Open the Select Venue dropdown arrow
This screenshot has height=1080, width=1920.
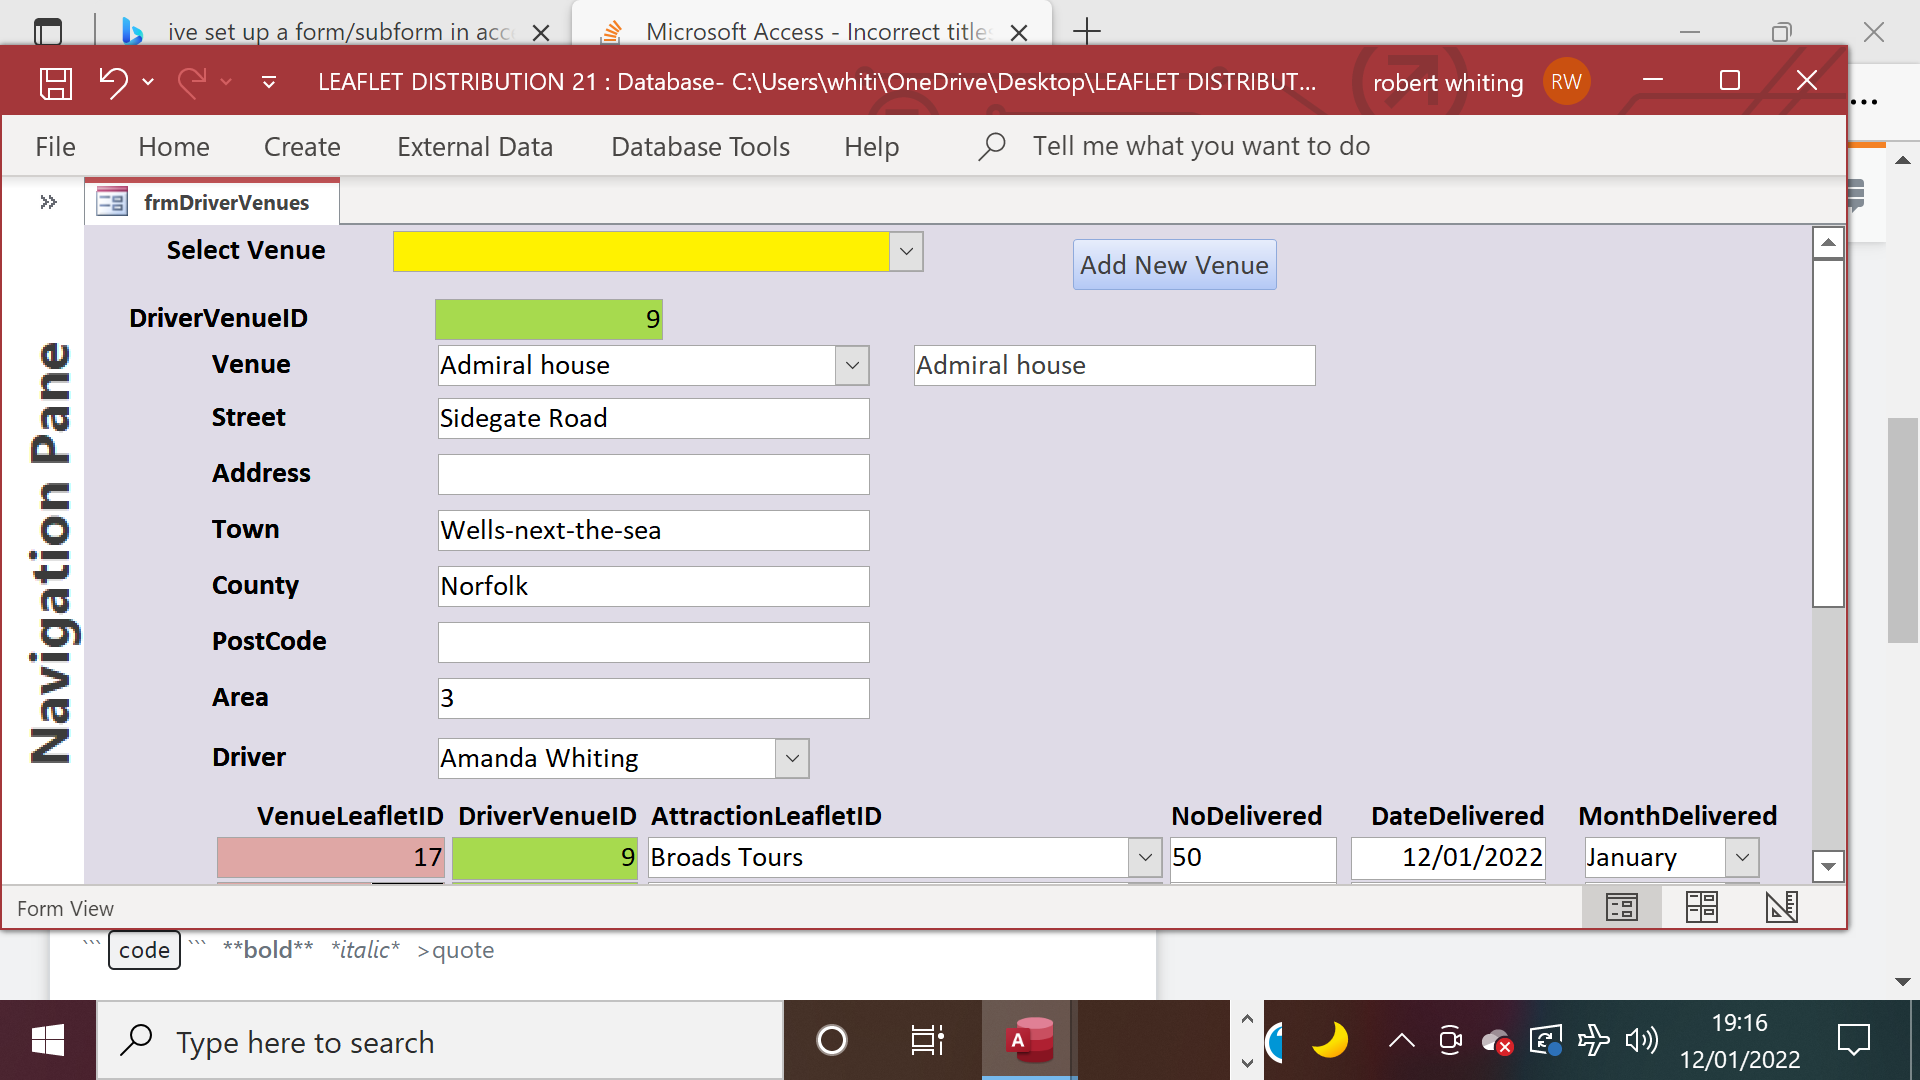(906, 252)
